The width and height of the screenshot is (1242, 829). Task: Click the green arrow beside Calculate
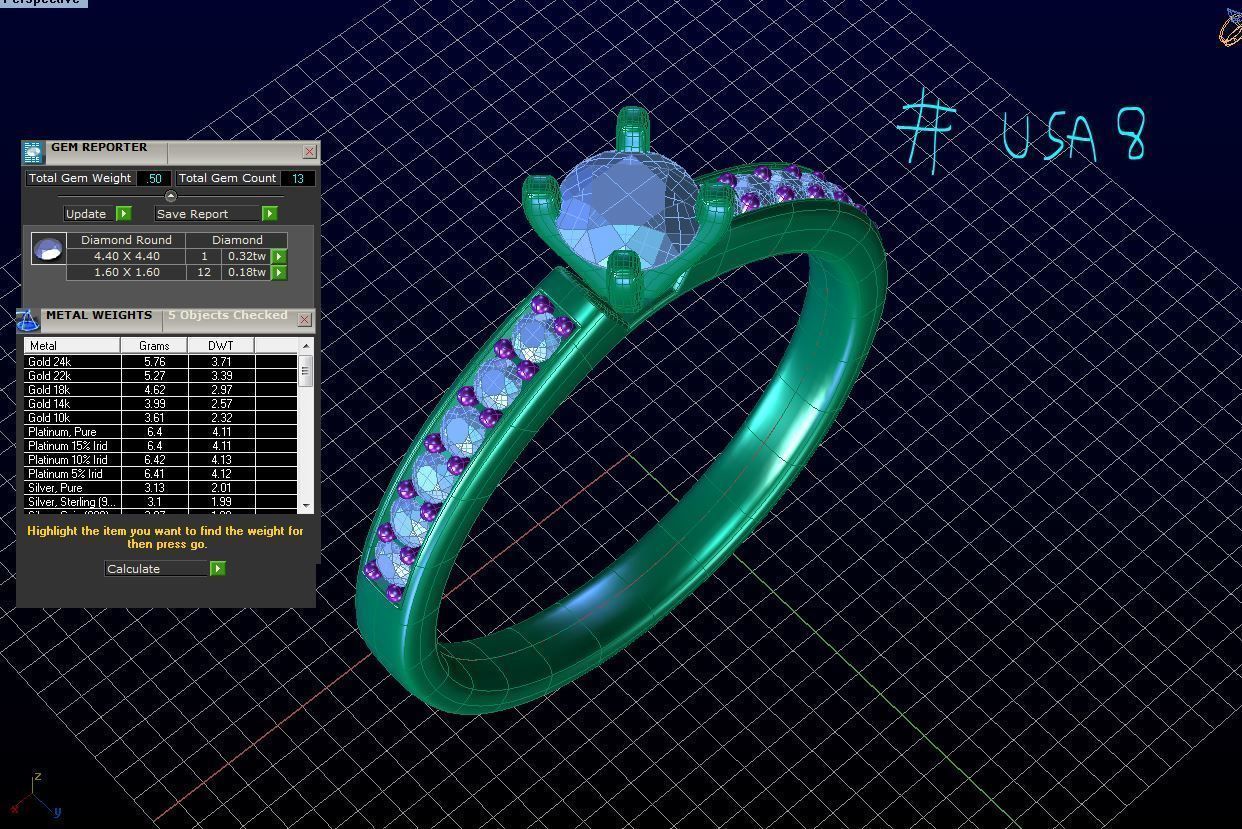coord(217,569)
